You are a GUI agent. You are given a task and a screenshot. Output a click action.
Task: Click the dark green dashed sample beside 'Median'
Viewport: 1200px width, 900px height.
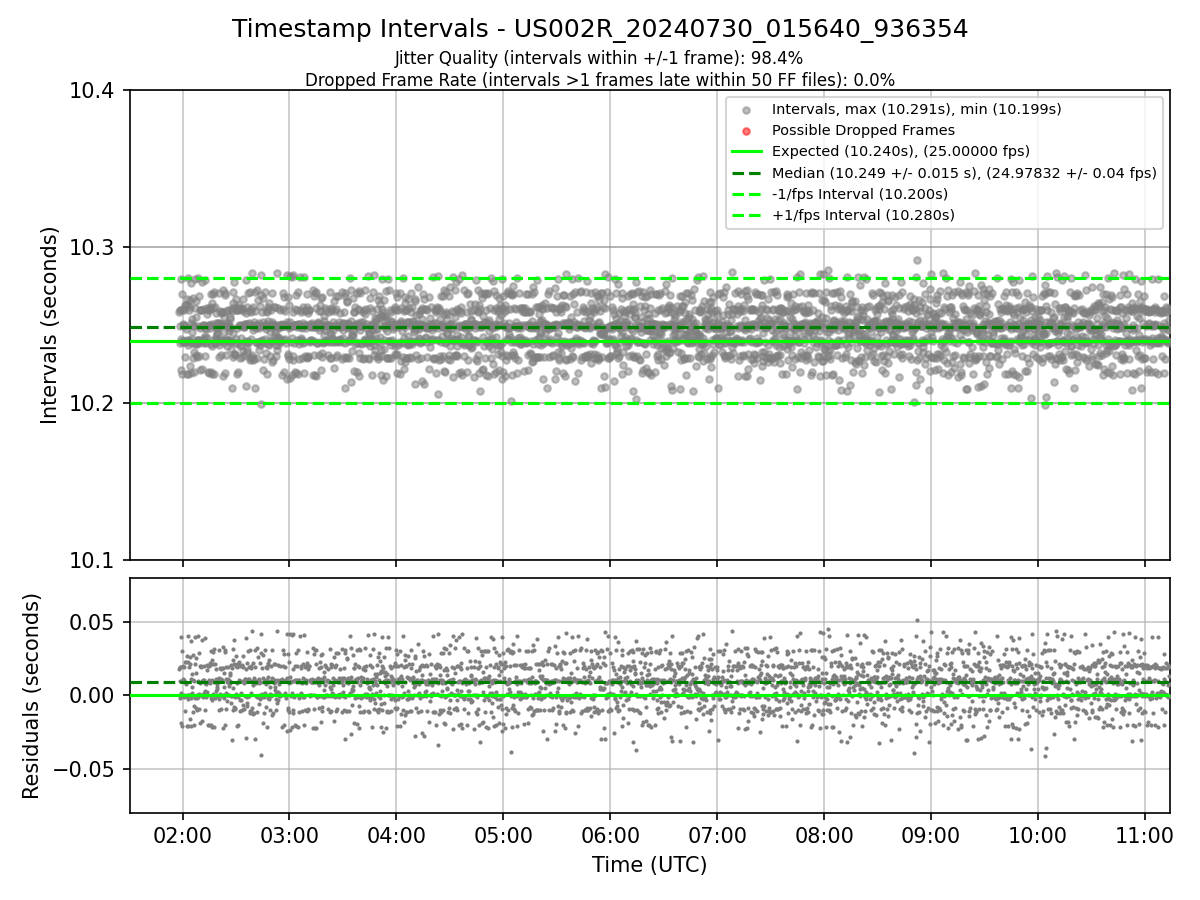pyautogui.click(x=748, y=173)
